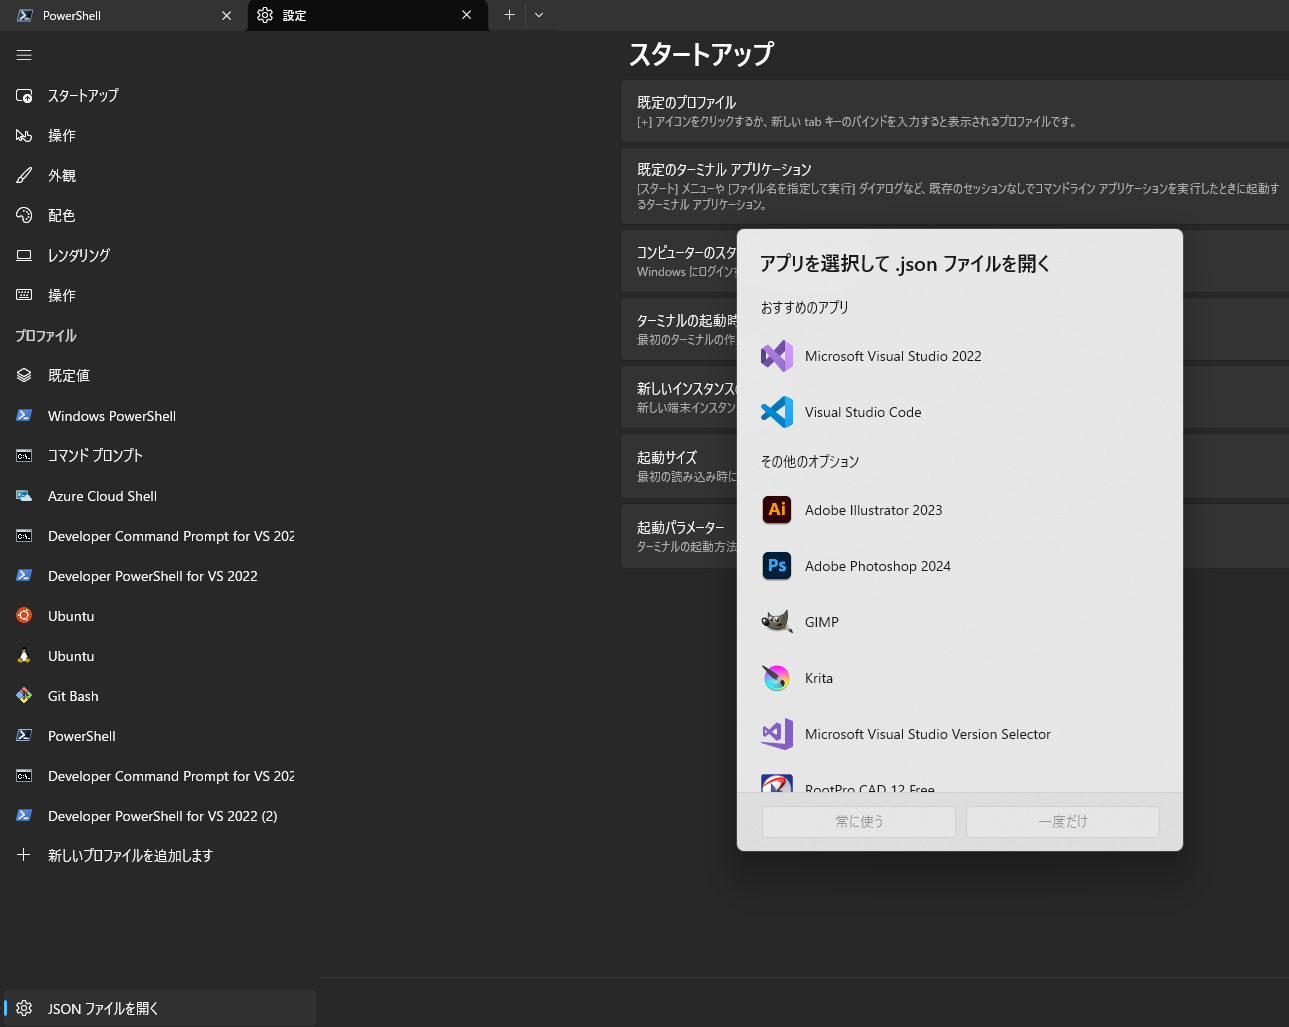This screenshot has width=1289, height=1027.
Task: Click the plus icon to add a profile
Action: tap(24, 855)
